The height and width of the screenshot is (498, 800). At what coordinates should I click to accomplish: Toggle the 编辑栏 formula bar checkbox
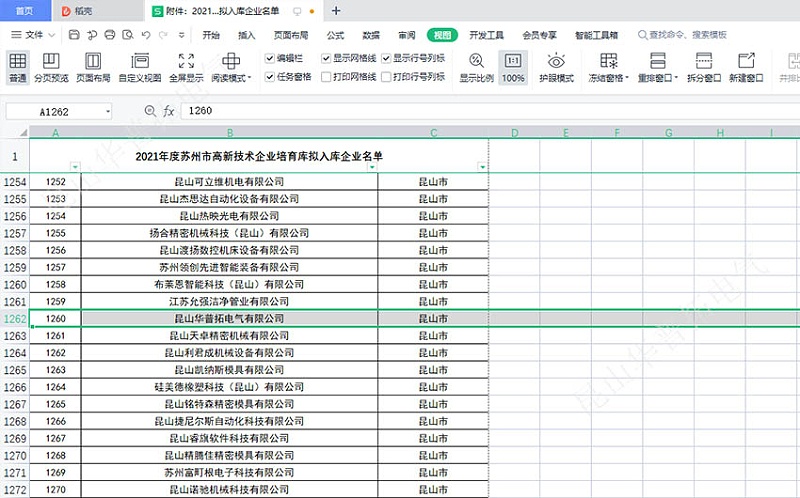[x=270, y=58]
